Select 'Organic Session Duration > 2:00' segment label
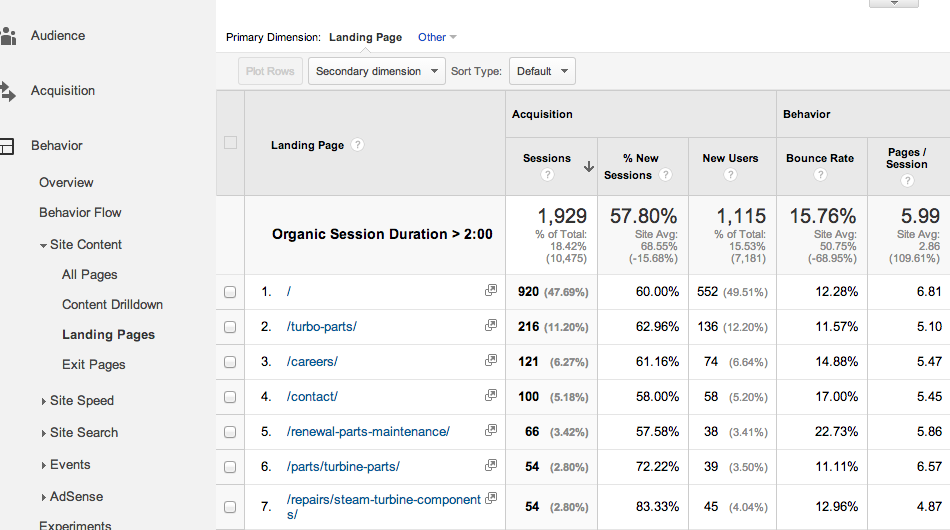Screen dimensions: 950x530 [x=382, y=234]
